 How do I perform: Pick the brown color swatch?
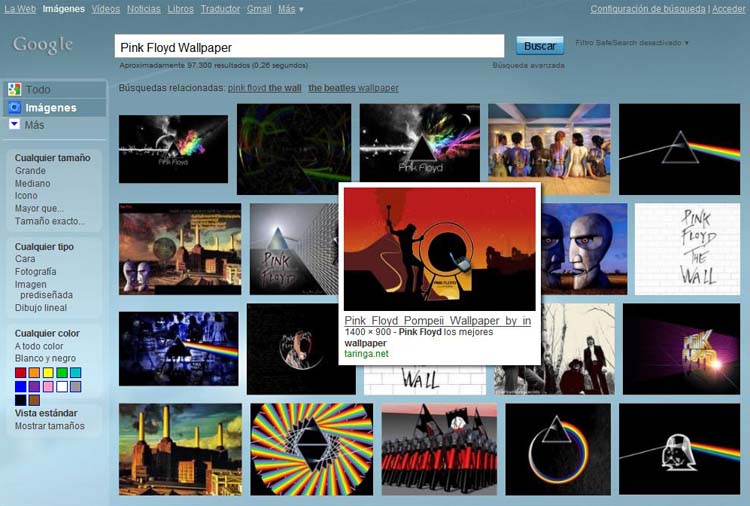(x=34, y=400)
